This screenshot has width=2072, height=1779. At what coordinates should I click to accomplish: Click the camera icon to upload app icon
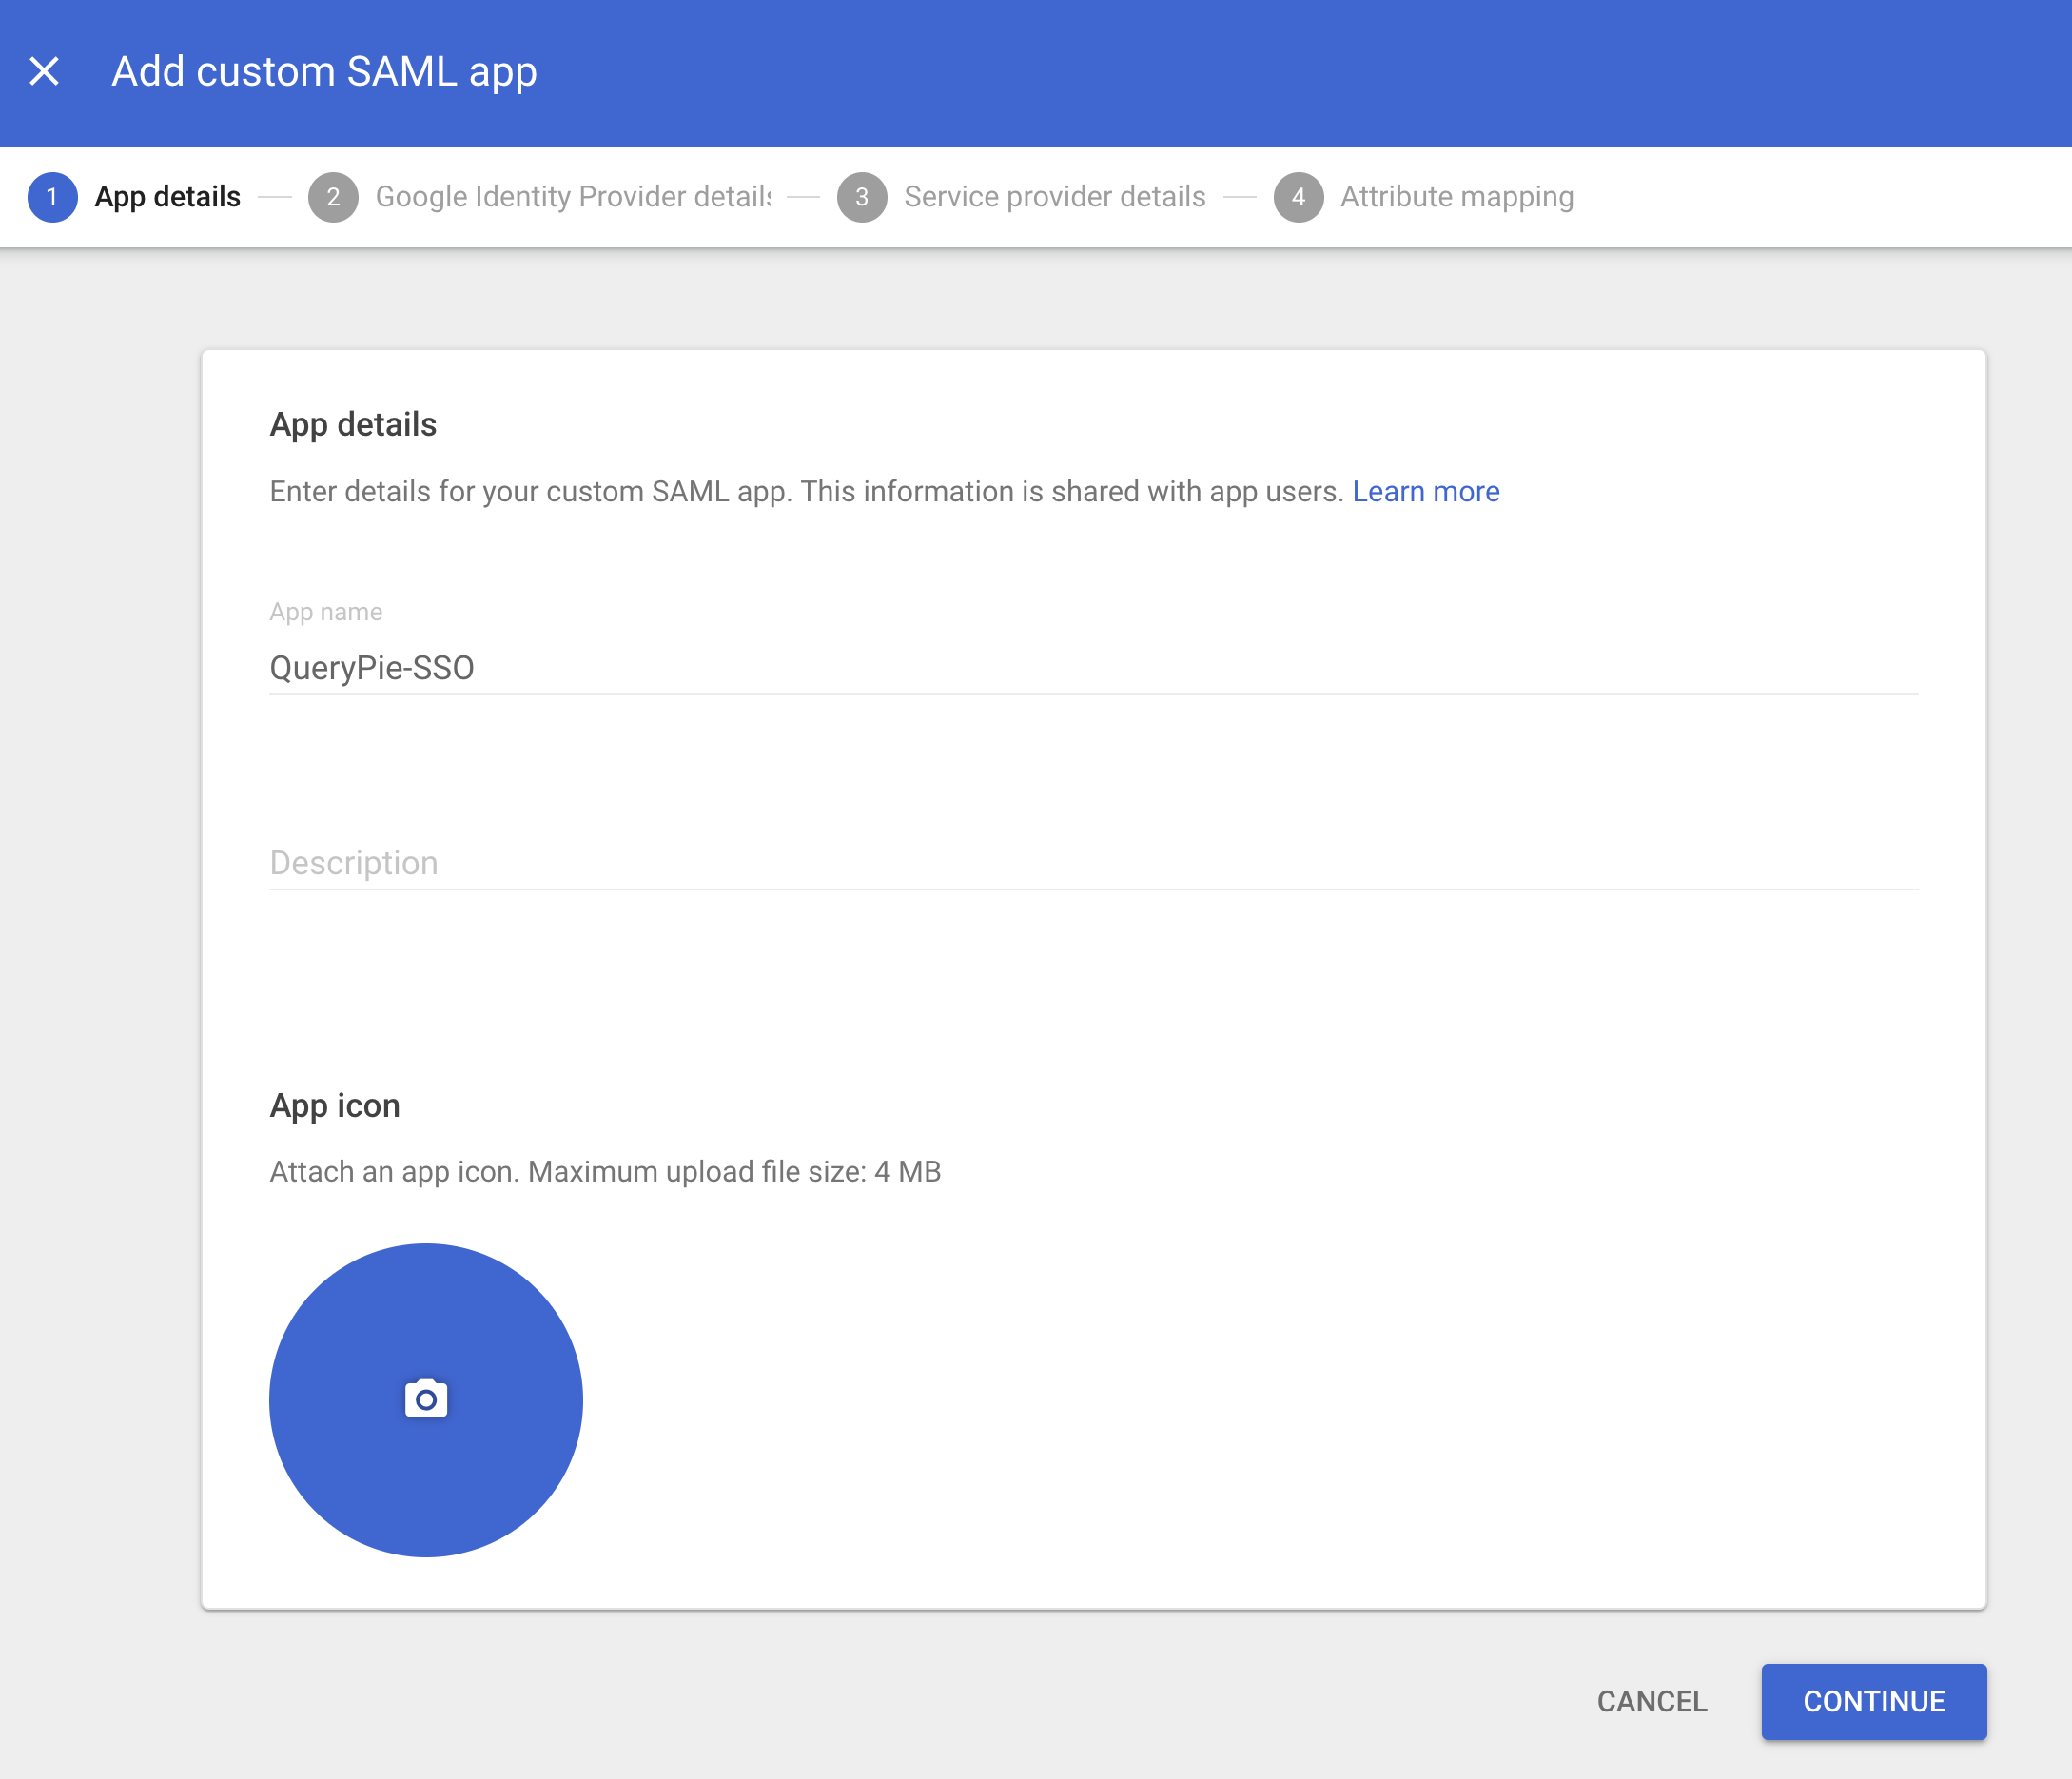(x=426, y=1399)
